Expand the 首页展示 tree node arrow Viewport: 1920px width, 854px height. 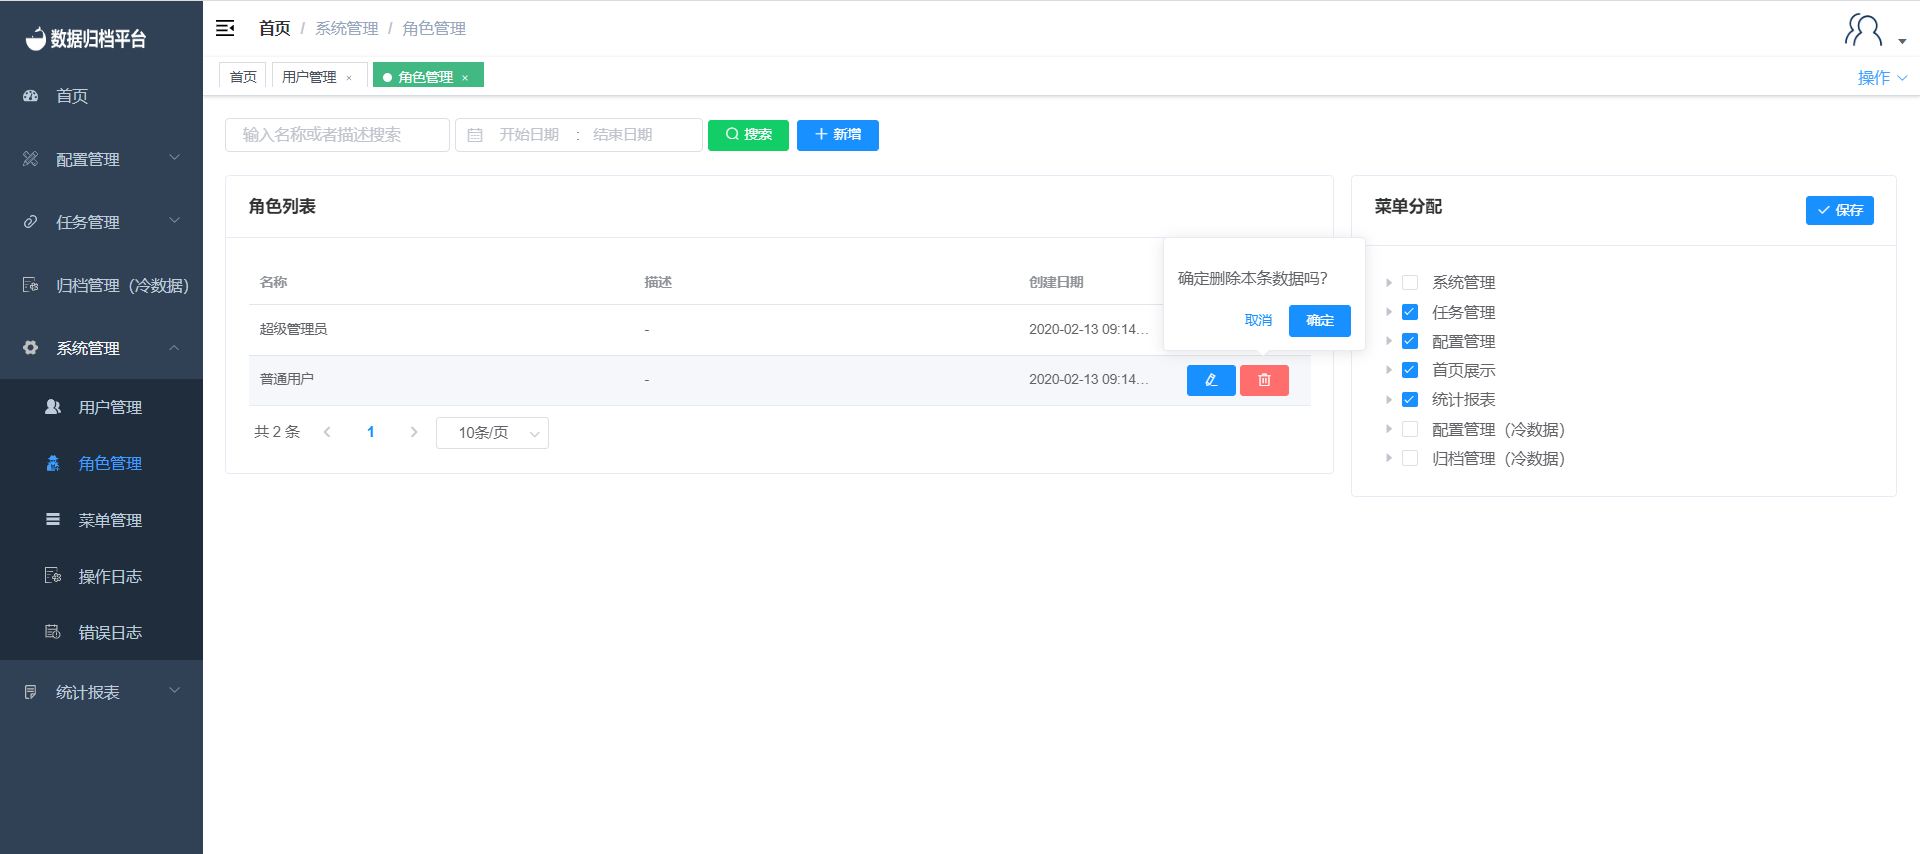(1389, 370)
